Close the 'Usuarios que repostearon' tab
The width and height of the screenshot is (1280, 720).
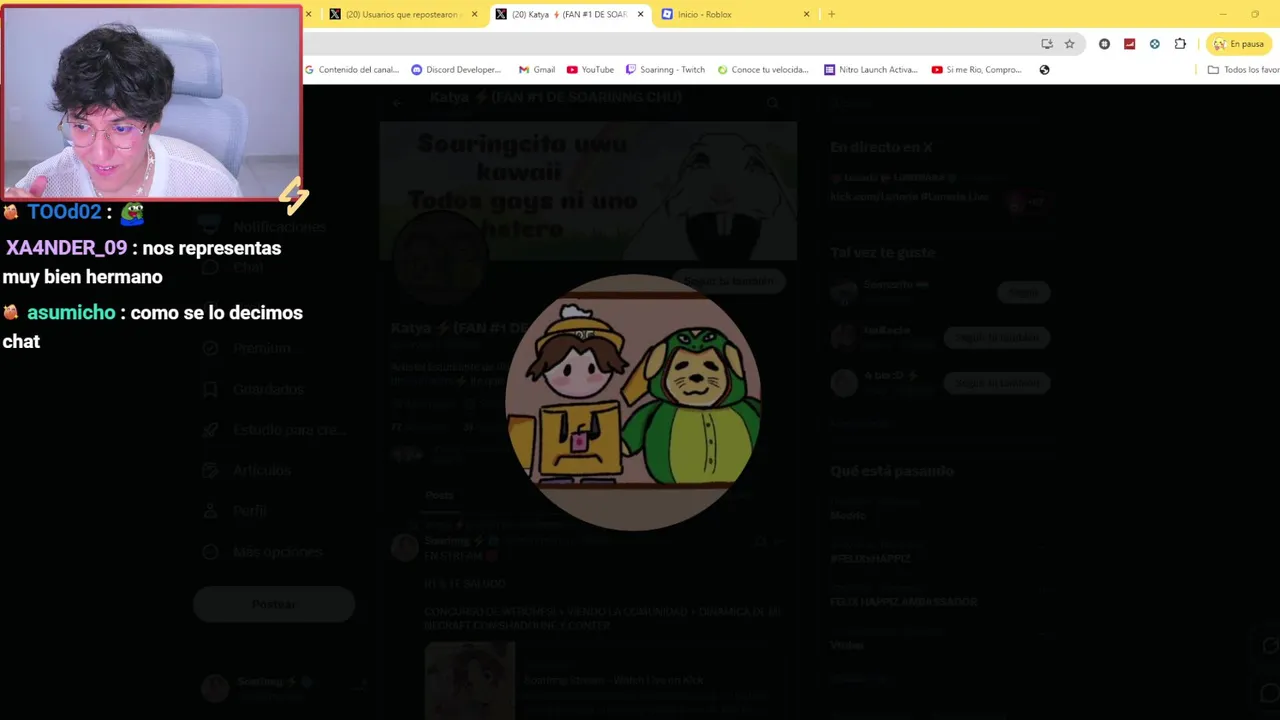[474, 14]
